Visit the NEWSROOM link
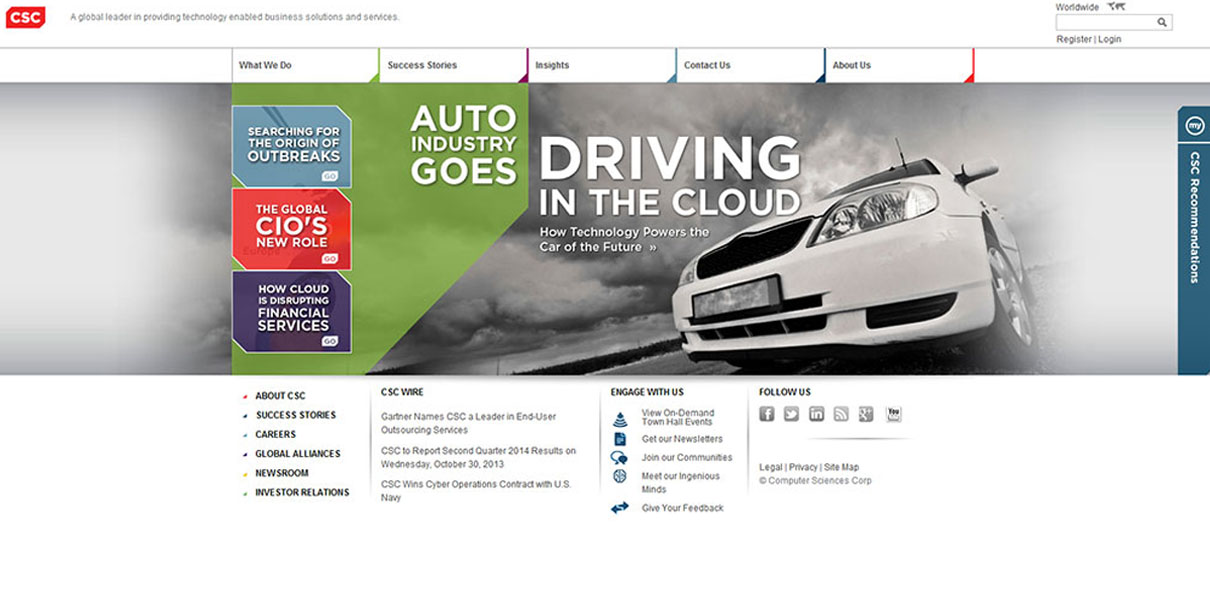Screen dimensions: 1210x600 coord(282,473)
